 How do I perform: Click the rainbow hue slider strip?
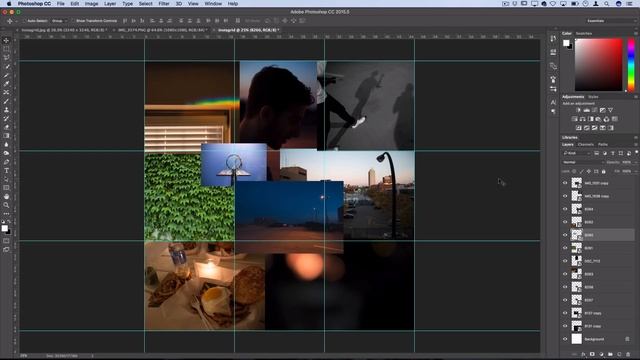[x=631, y=64]
